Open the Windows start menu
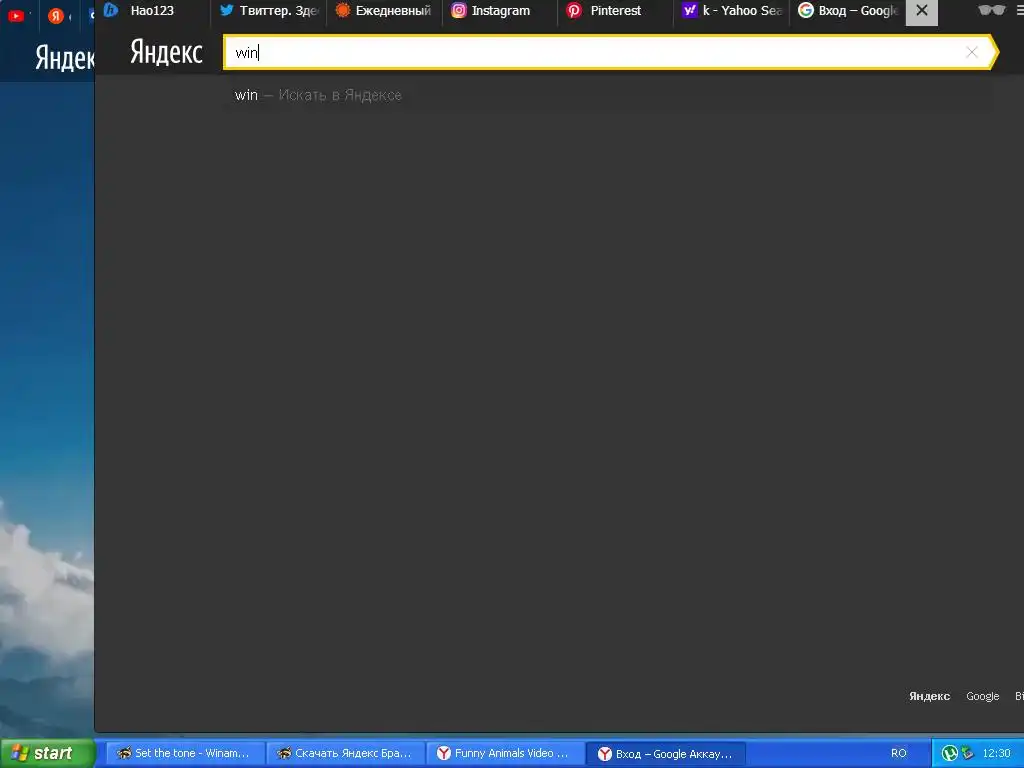 (48, 753)
